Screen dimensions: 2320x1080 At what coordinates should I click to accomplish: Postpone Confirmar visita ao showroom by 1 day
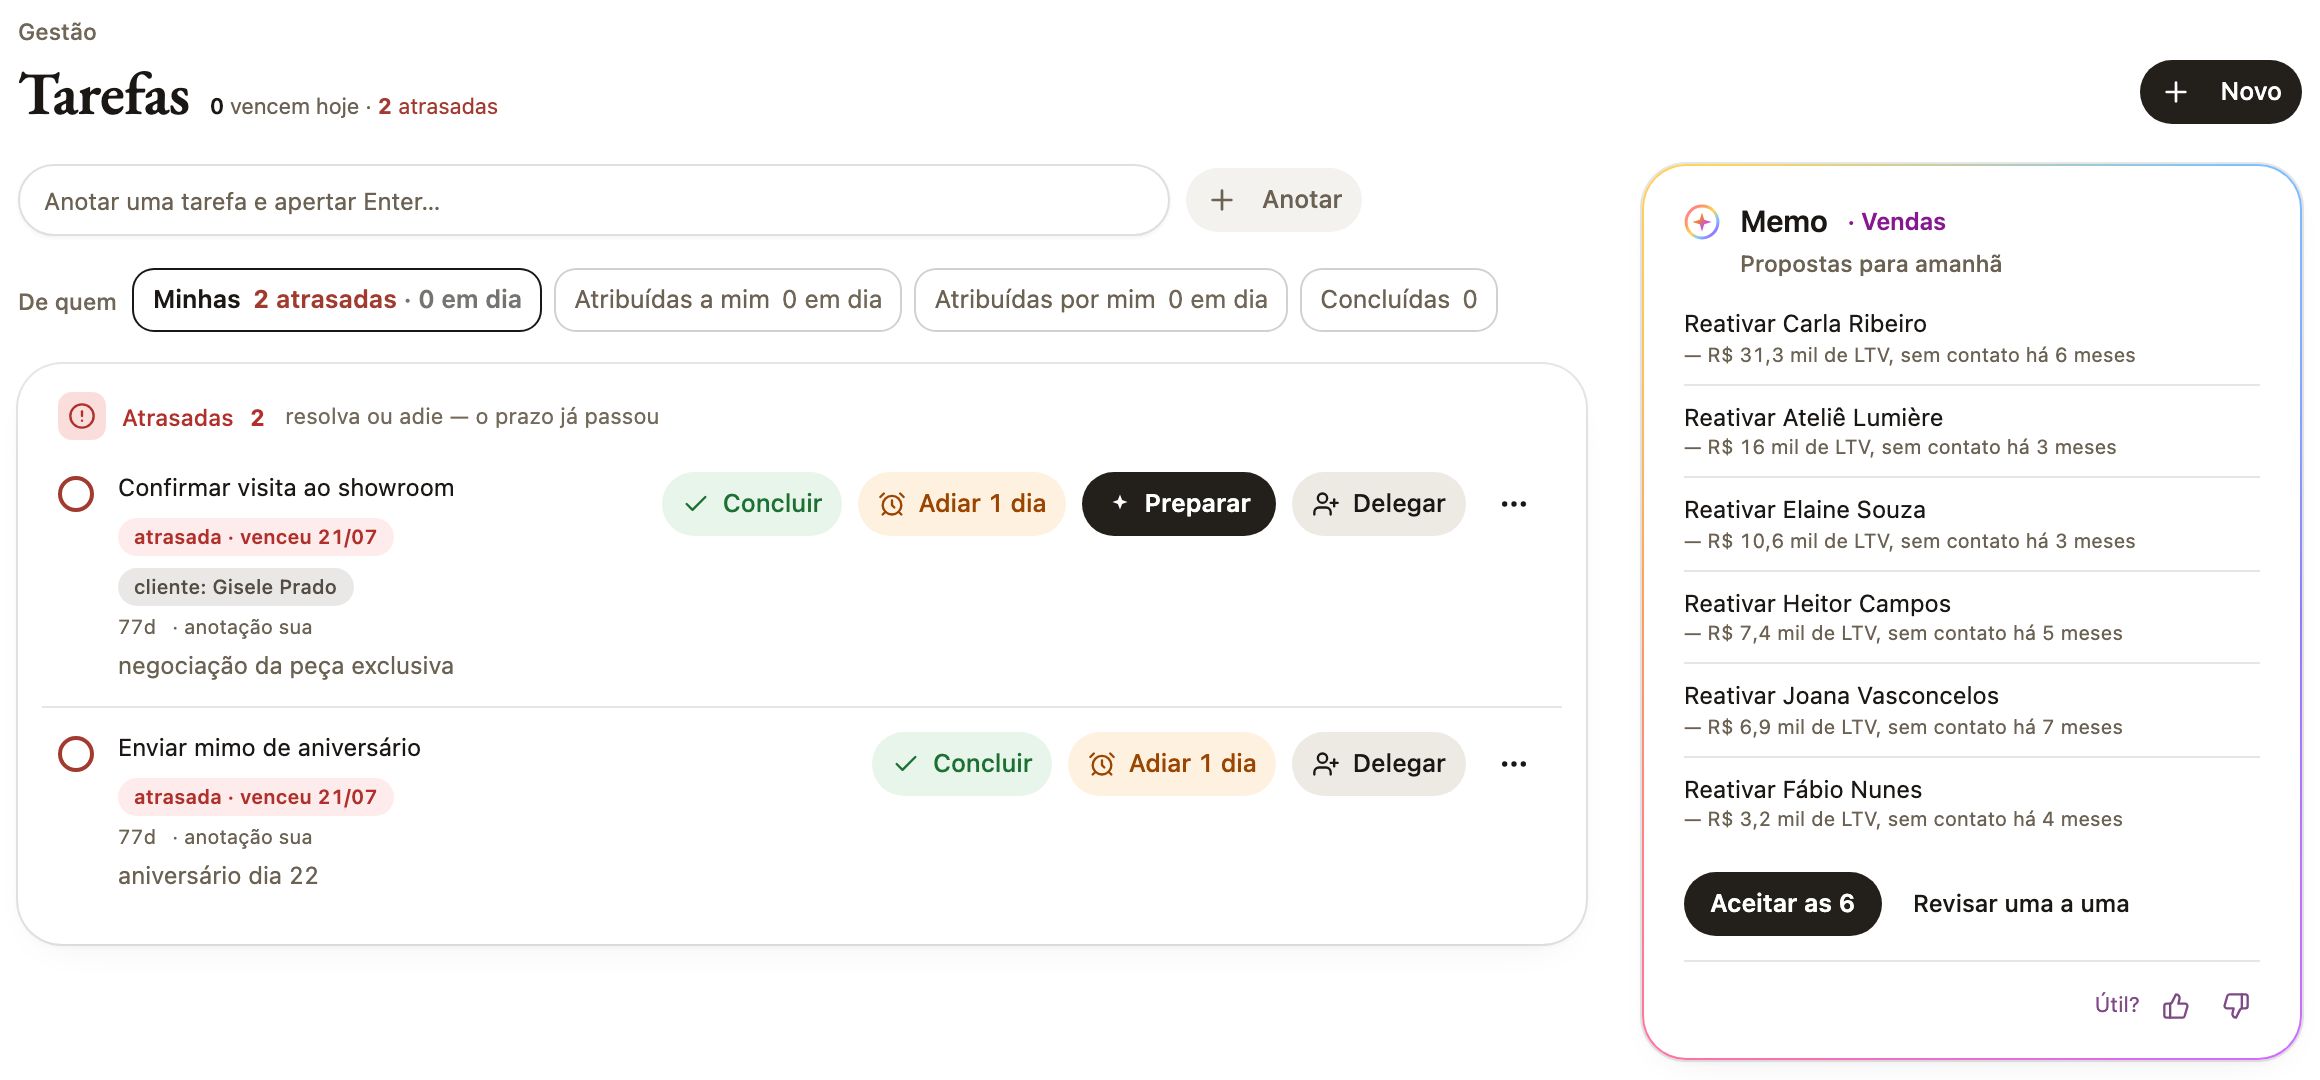tap(962, 504)
